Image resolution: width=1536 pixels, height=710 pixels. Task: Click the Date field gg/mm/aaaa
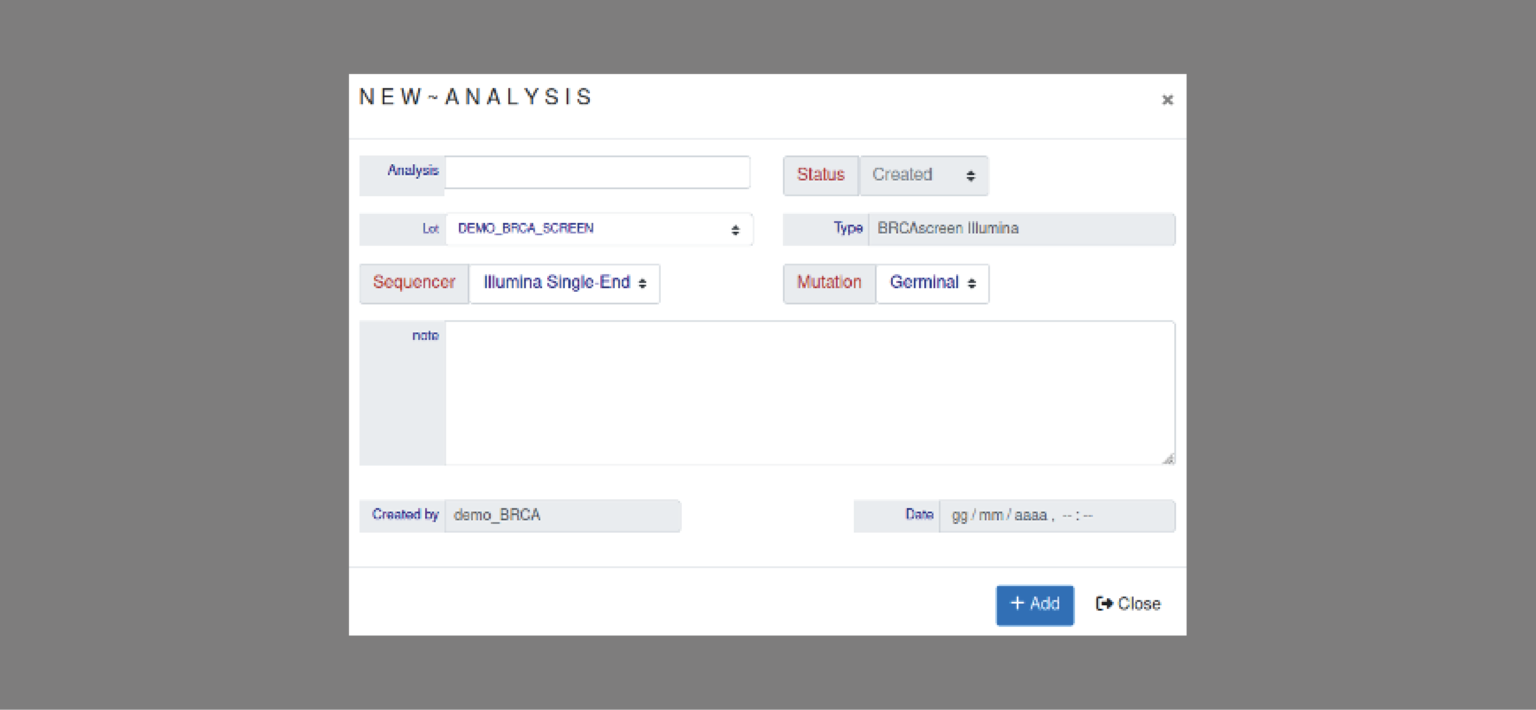(x=1056, y=516)
